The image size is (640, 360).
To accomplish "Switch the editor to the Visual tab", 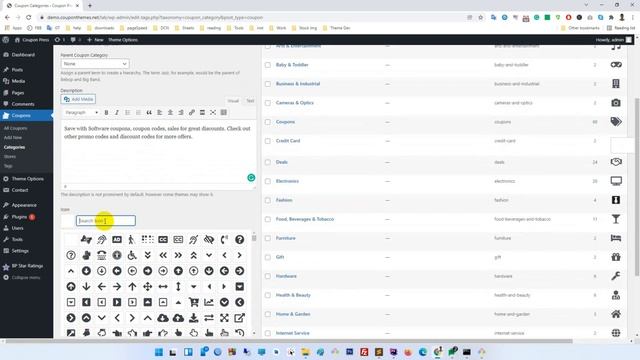I will (x=233, y=101).
